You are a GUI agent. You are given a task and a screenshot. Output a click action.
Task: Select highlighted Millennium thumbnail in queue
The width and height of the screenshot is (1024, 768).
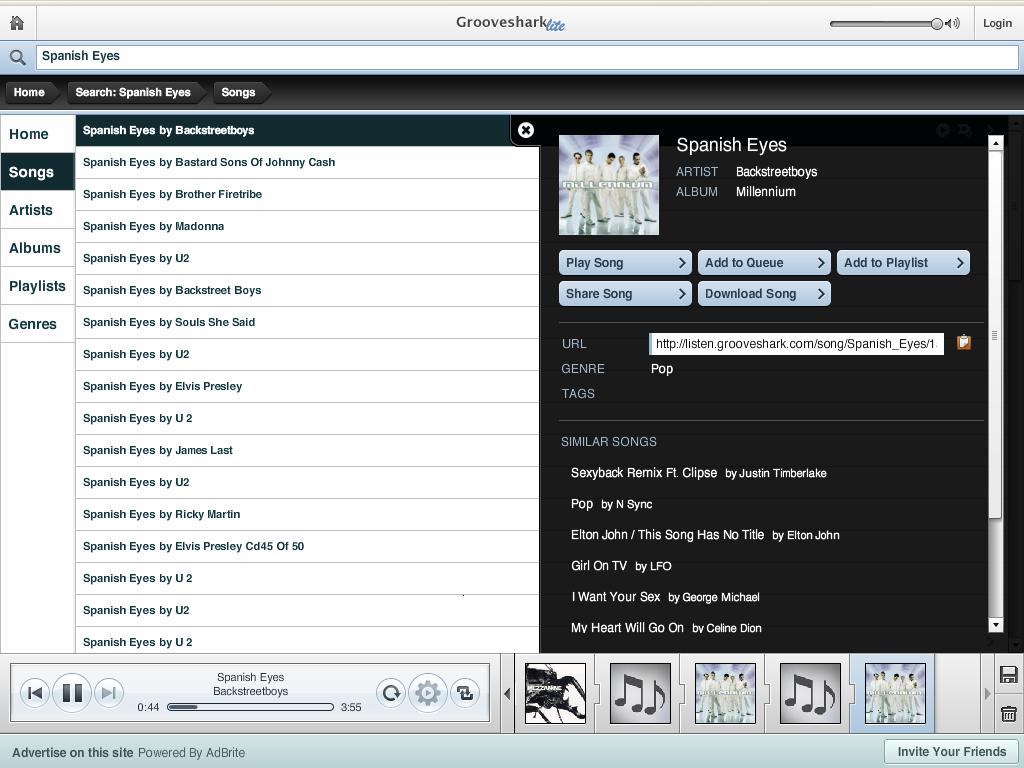click(895, 693)
